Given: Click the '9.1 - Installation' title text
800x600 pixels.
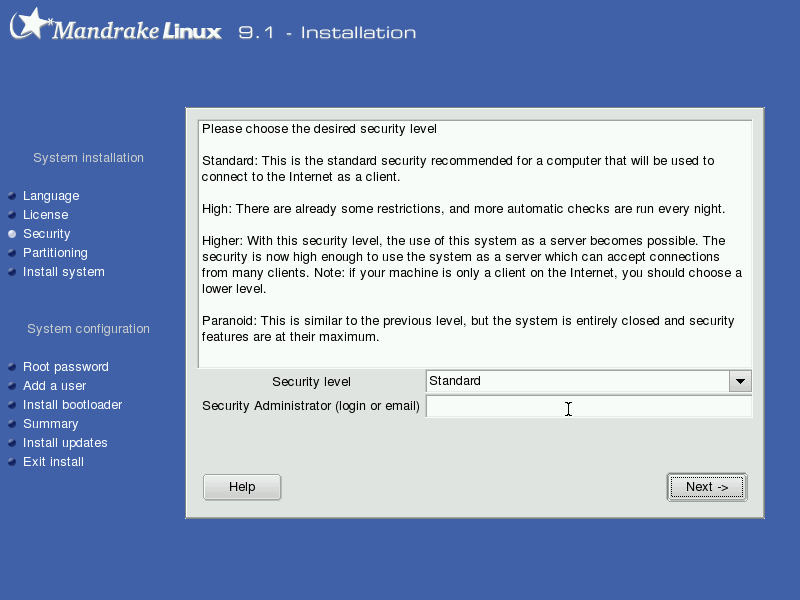Looking at the screenshot, I should 328,33.
